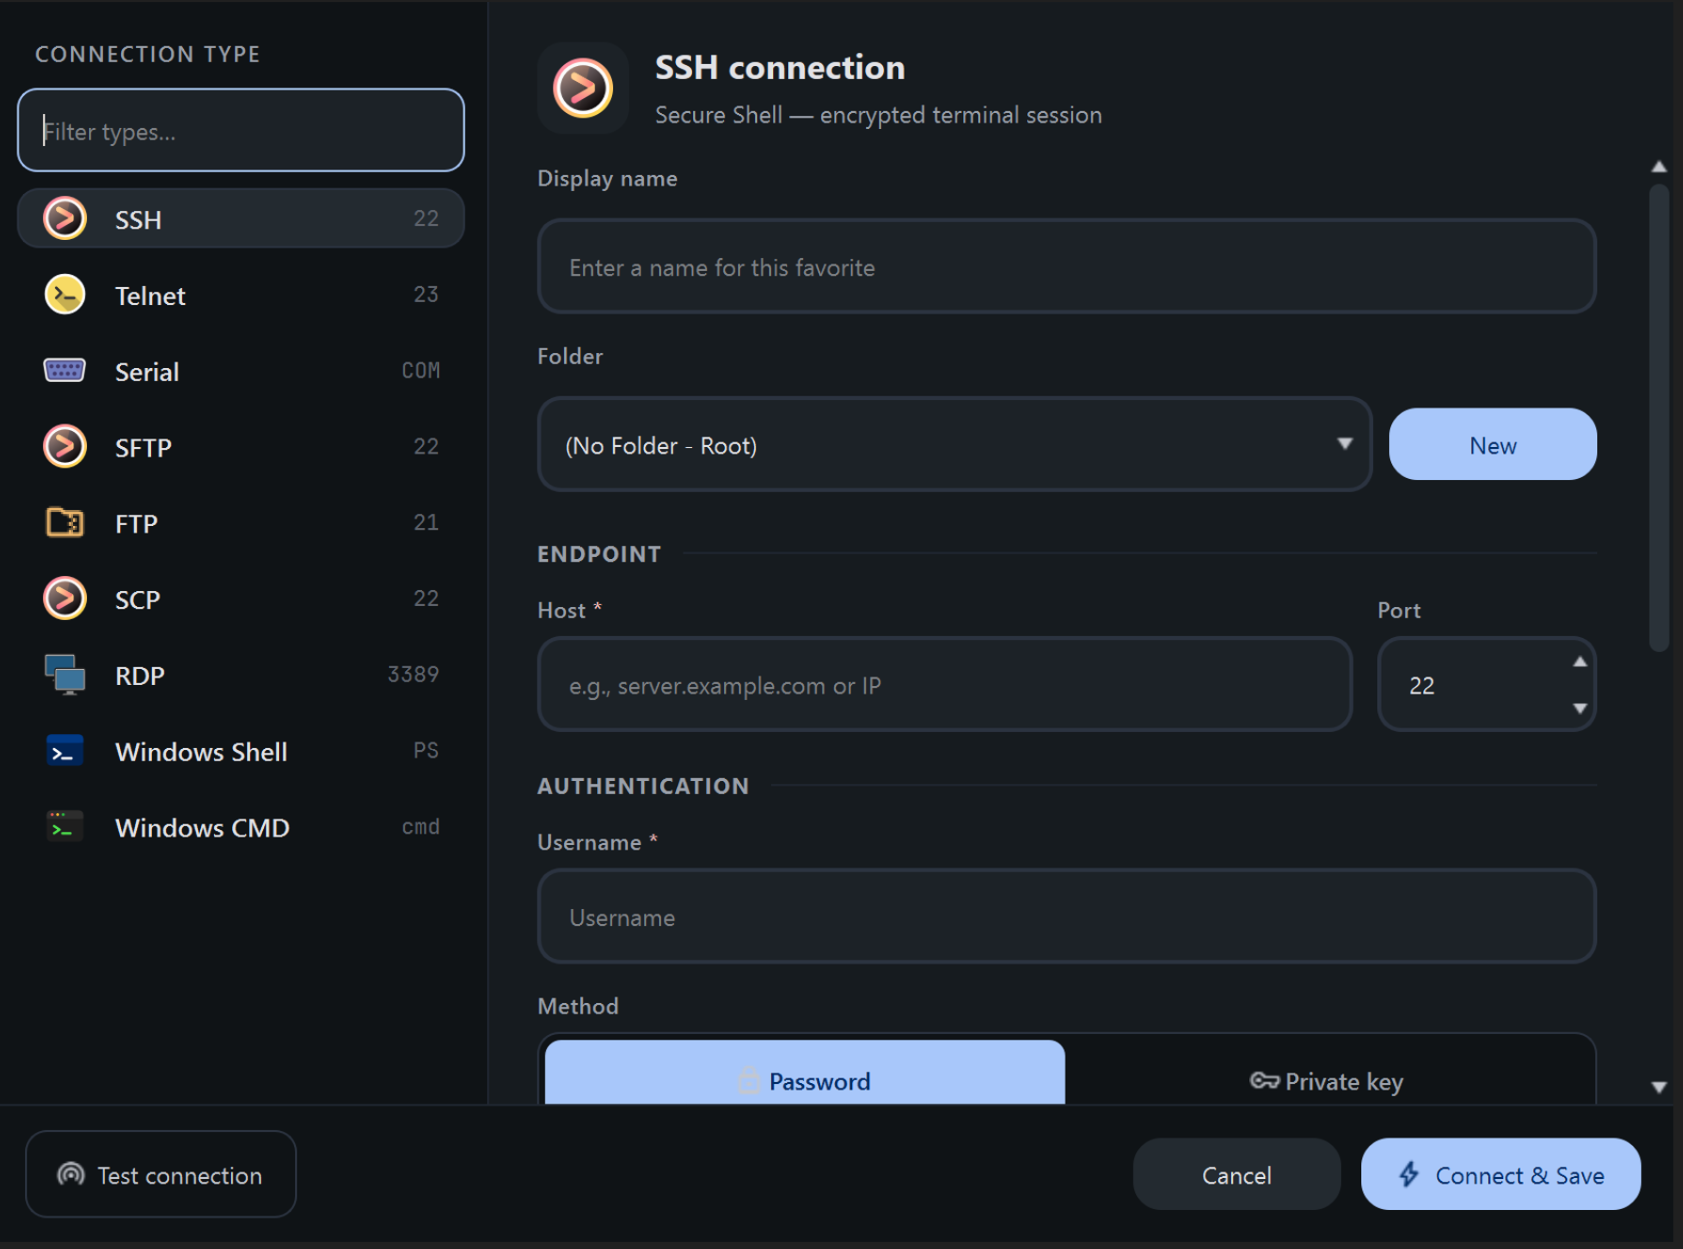Click the 3389 port label on RDP row

pyautogui.click(x=413, y=674)
